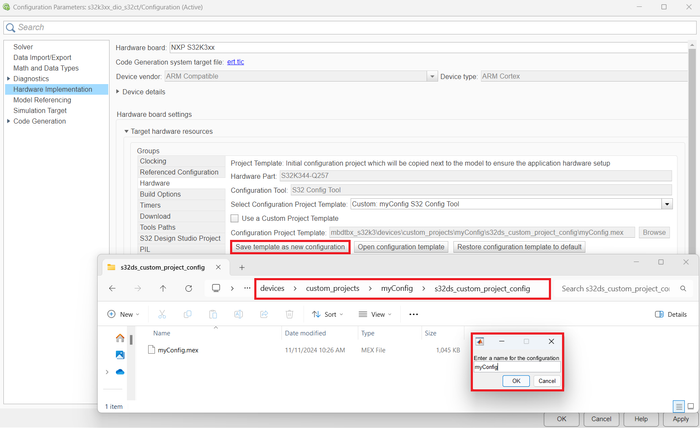Click Restore configuration template to default
The width and height of the screenshot is (700, 428).
519,247
